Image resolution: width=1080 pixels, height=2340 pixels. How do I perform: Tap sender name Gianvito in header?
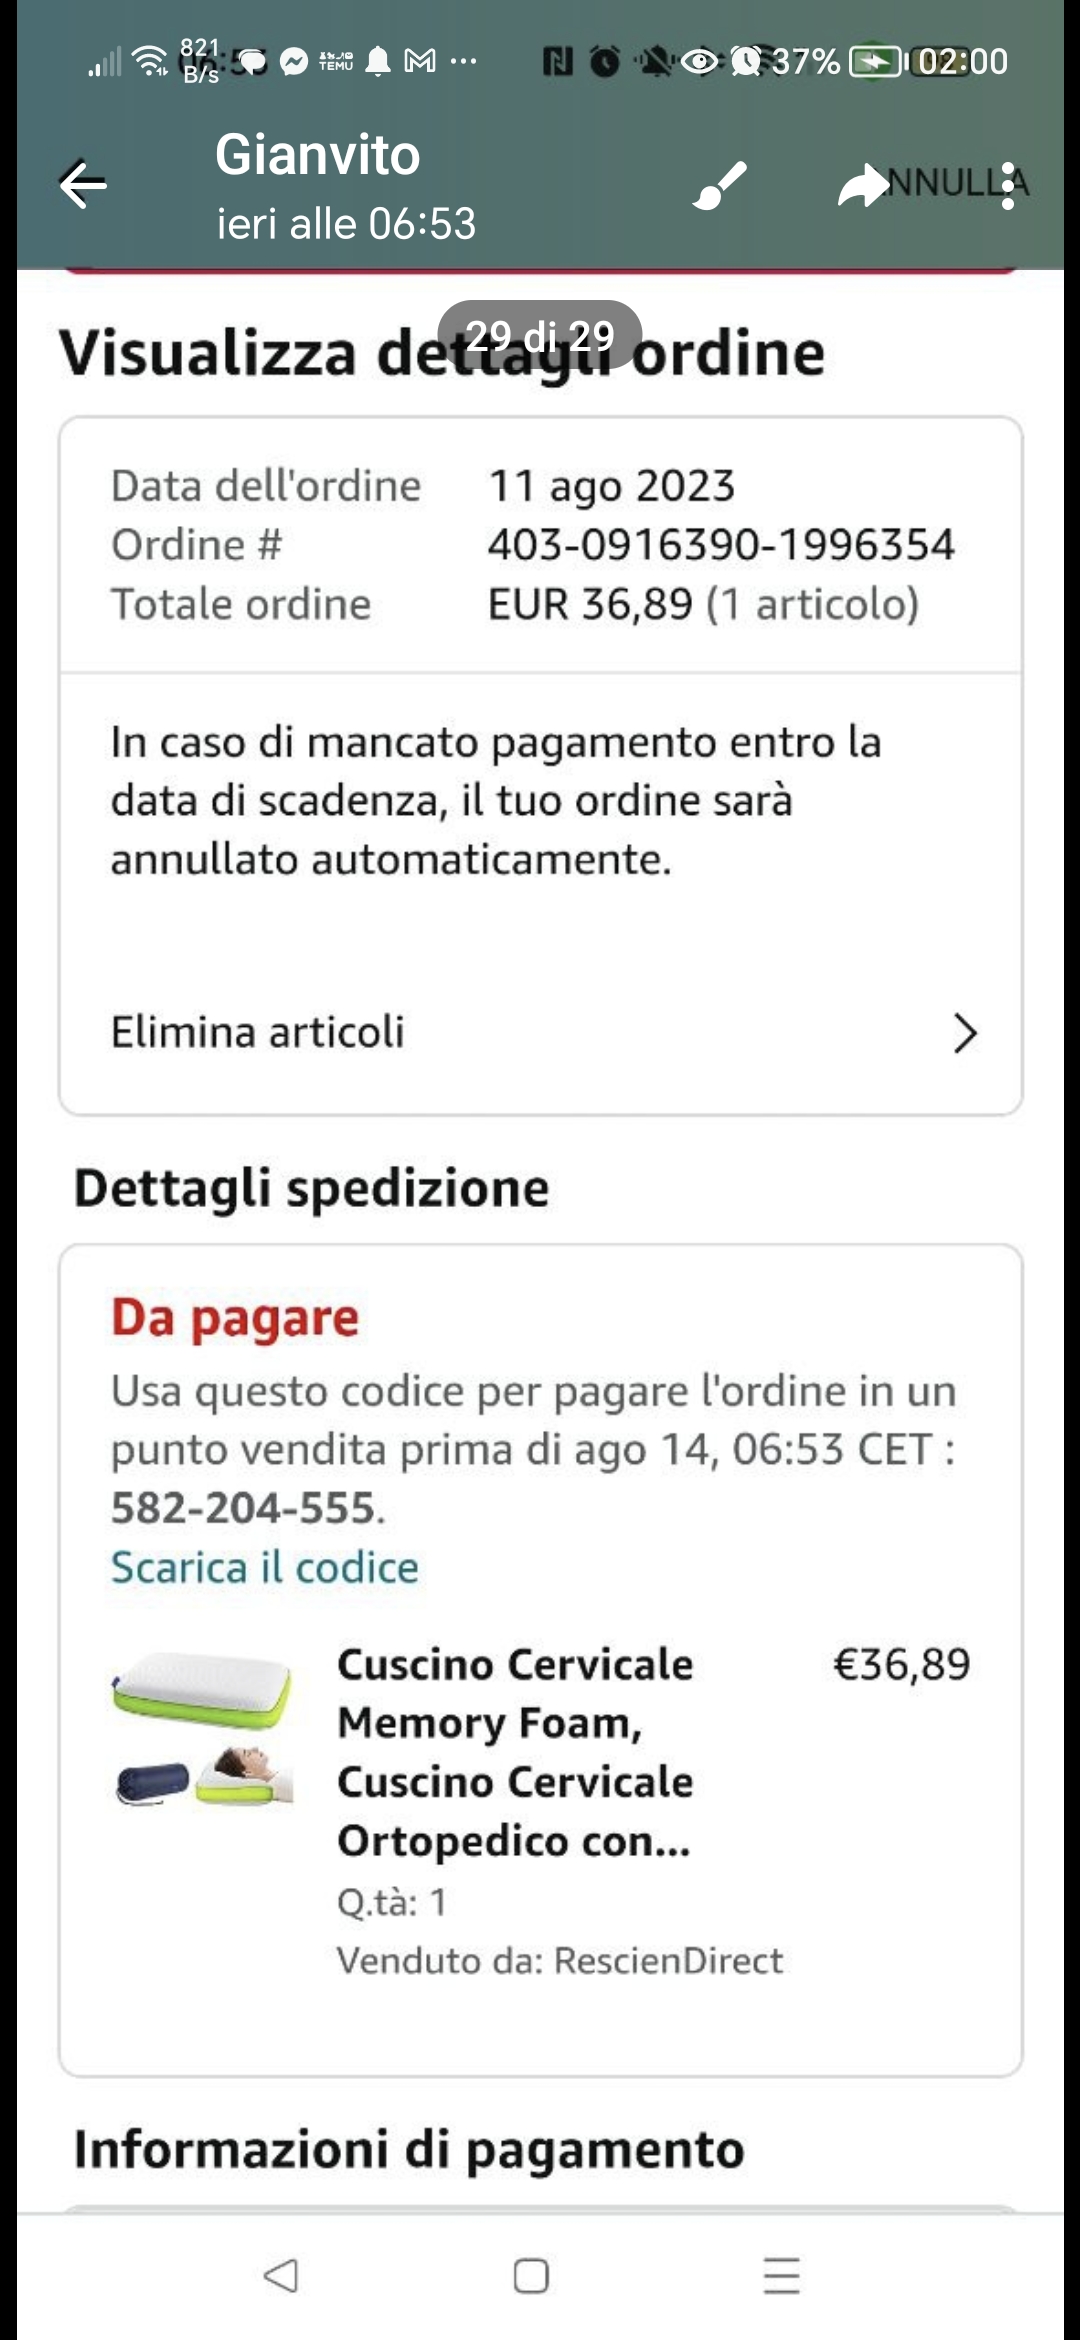click(x=318, y=156)
